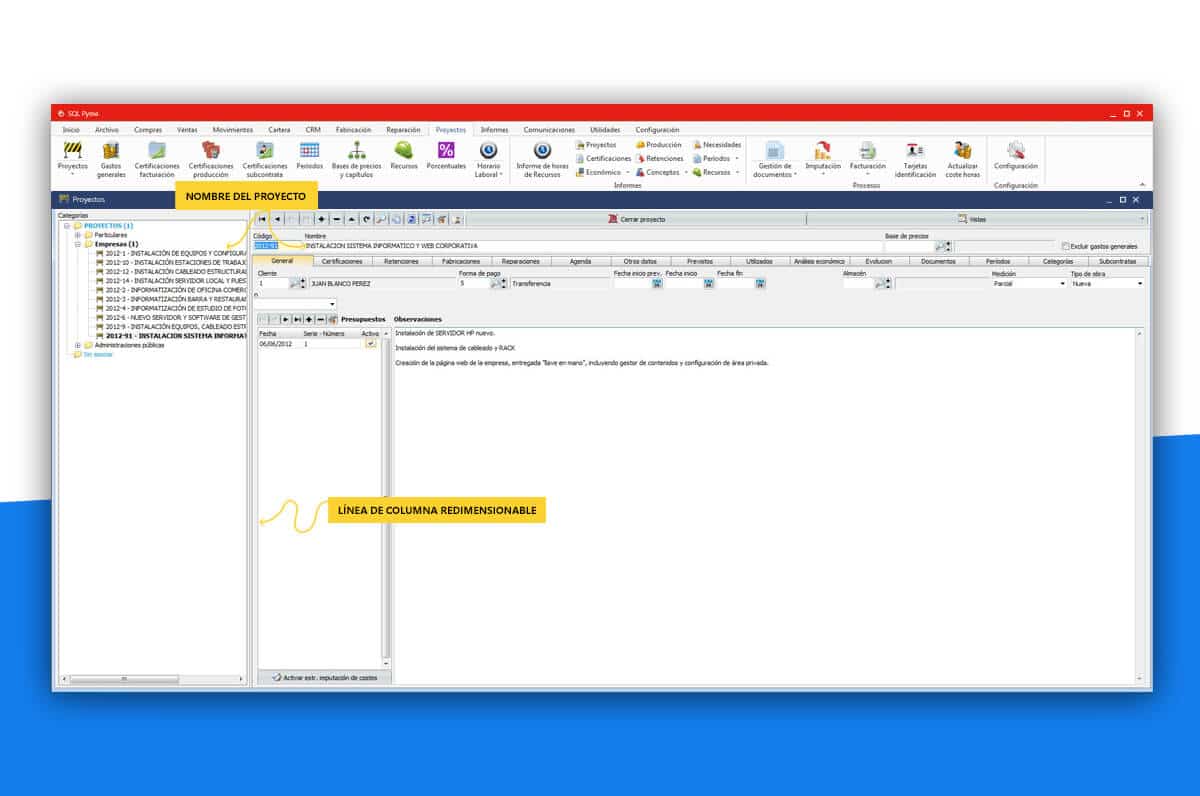The height and width of the screenshot is (796, 1200).
Task: Expand the Particulares tree folder
Action: [78, 235]
